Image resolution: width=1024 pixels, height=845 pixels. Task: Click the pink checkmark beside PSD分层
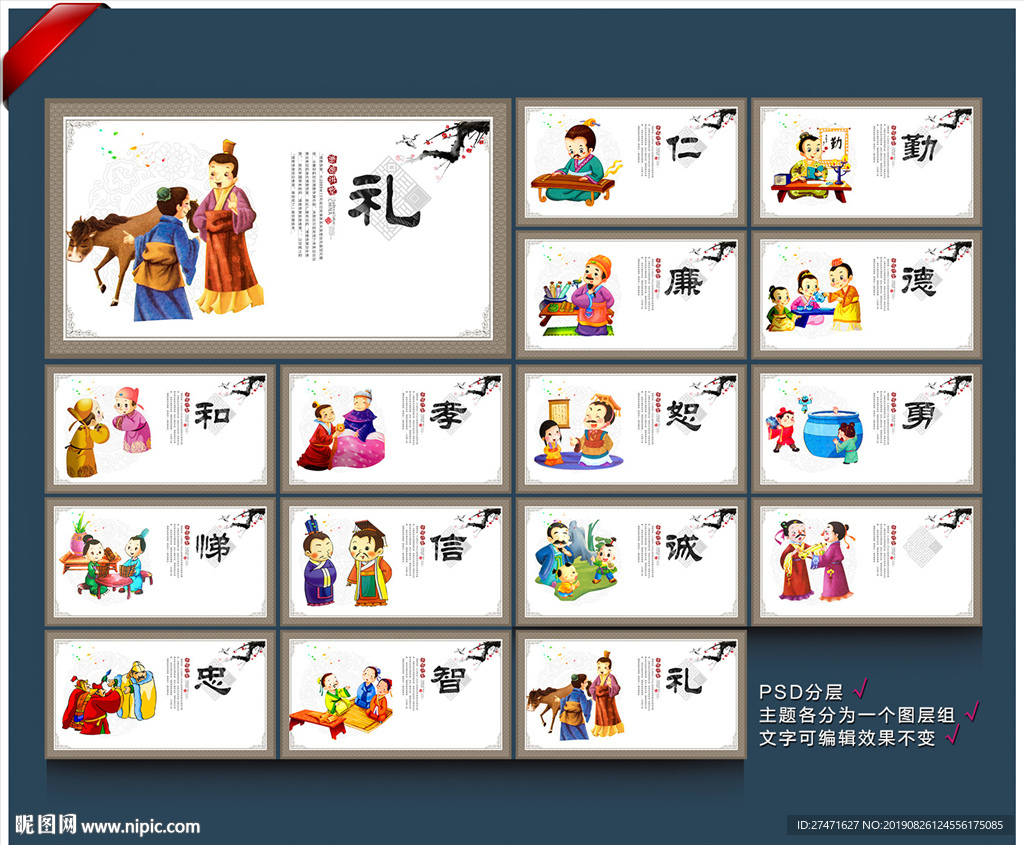pos(860,688)
